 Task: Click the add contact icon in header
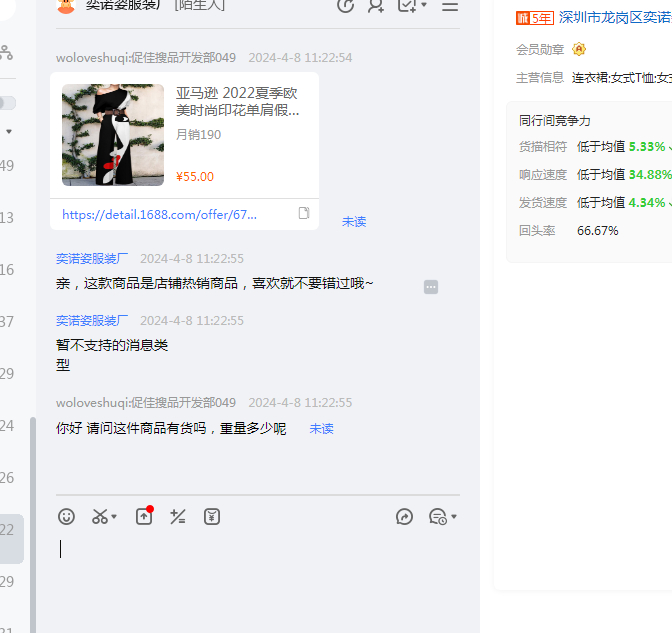tap(376, 6)
